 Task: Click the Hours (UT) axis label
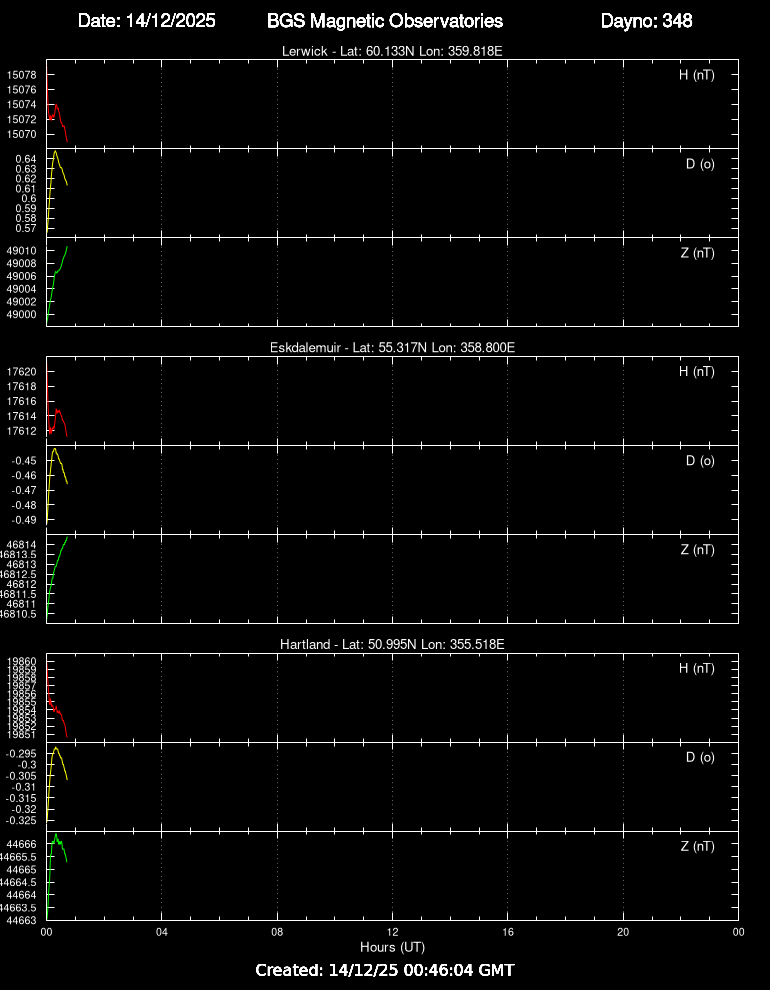pos(392,946)
